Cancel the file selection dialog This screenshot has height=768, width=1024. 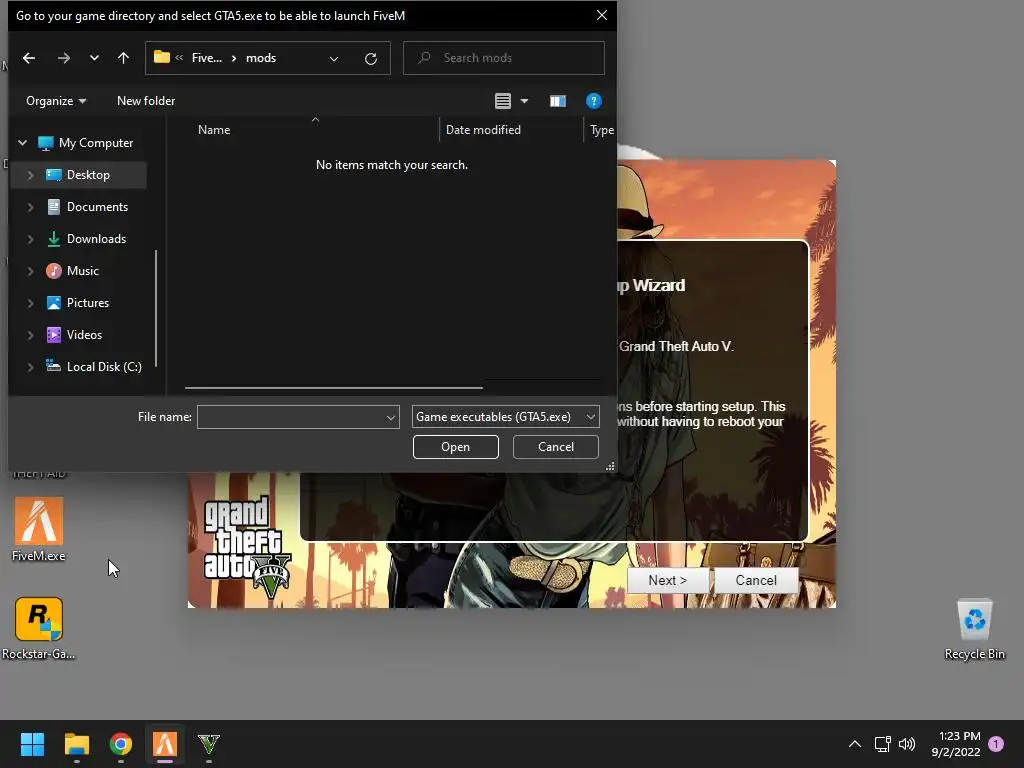tap(556, 447)
